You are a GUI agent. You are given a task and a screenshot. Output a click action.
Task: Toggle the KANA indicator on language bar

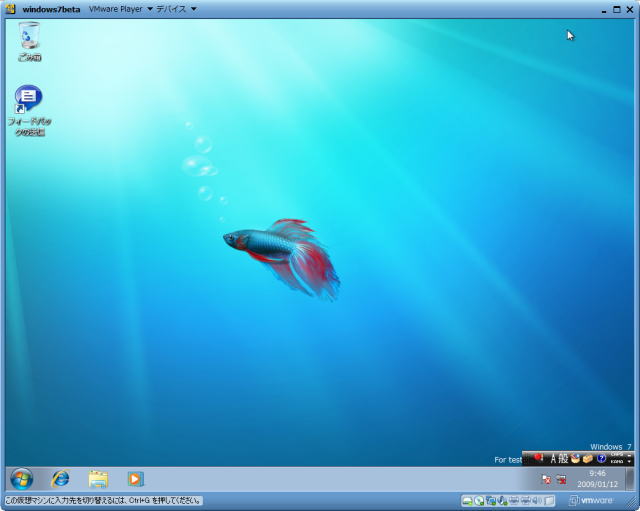[617, 462]
